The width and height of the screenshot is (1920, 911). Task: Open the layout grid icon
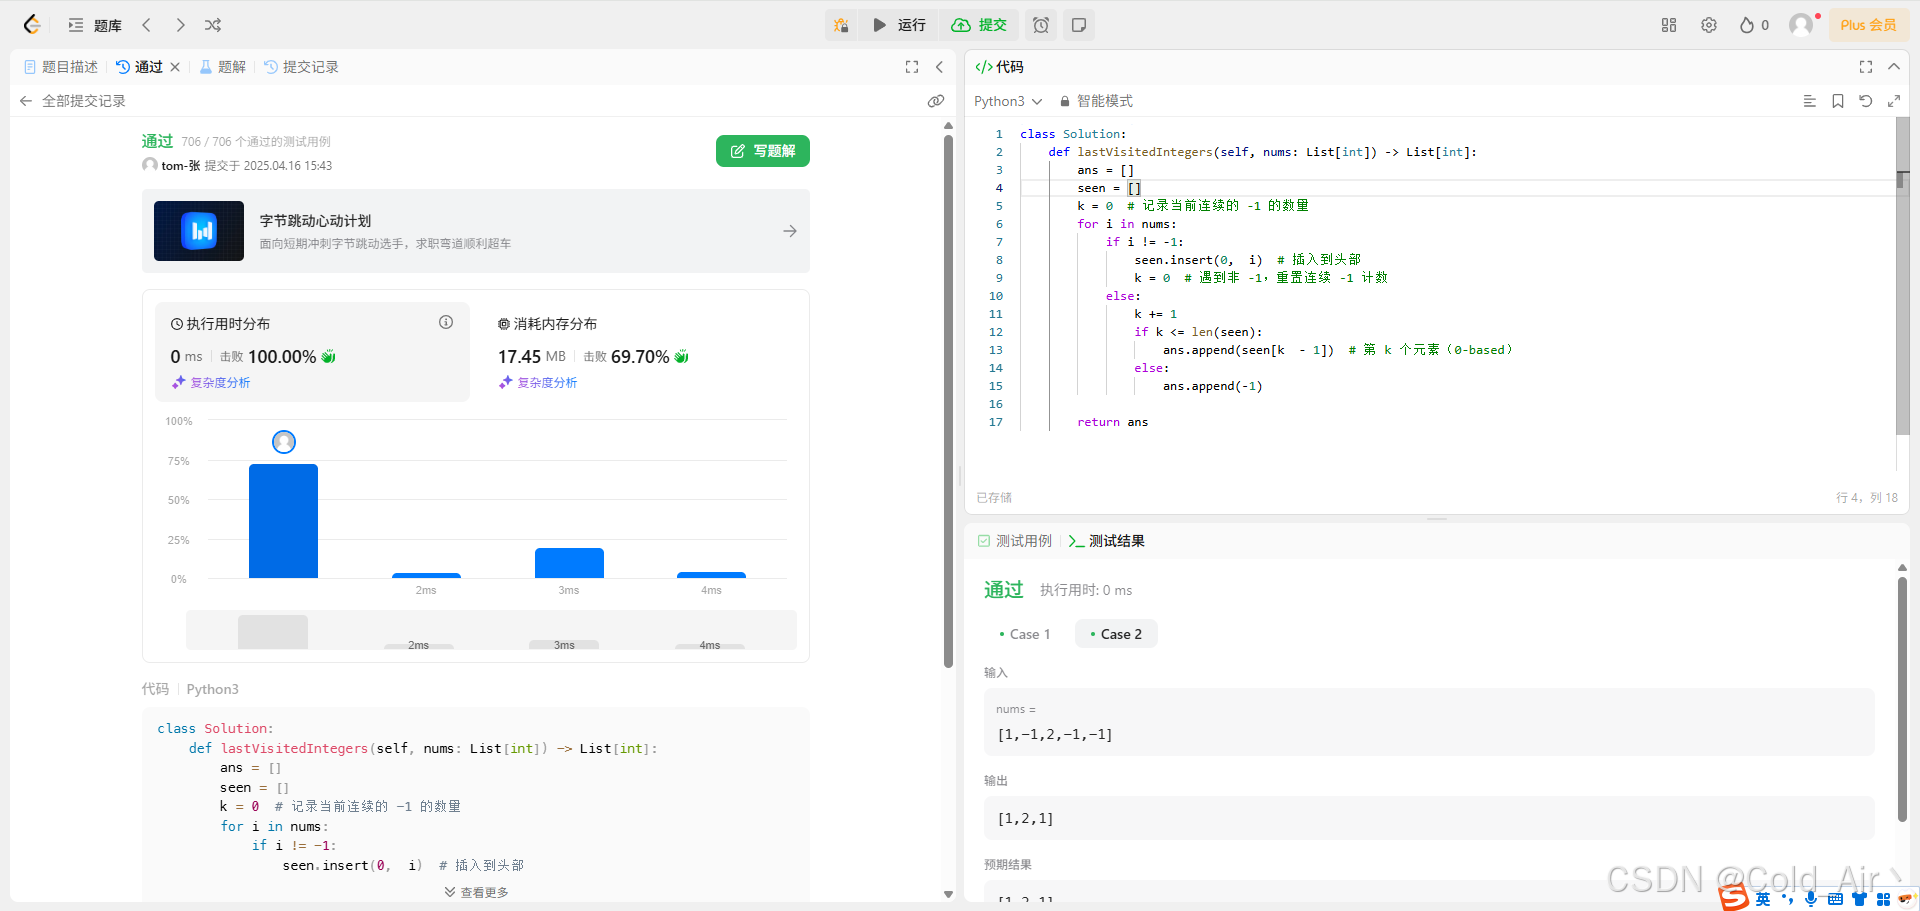1669,25
